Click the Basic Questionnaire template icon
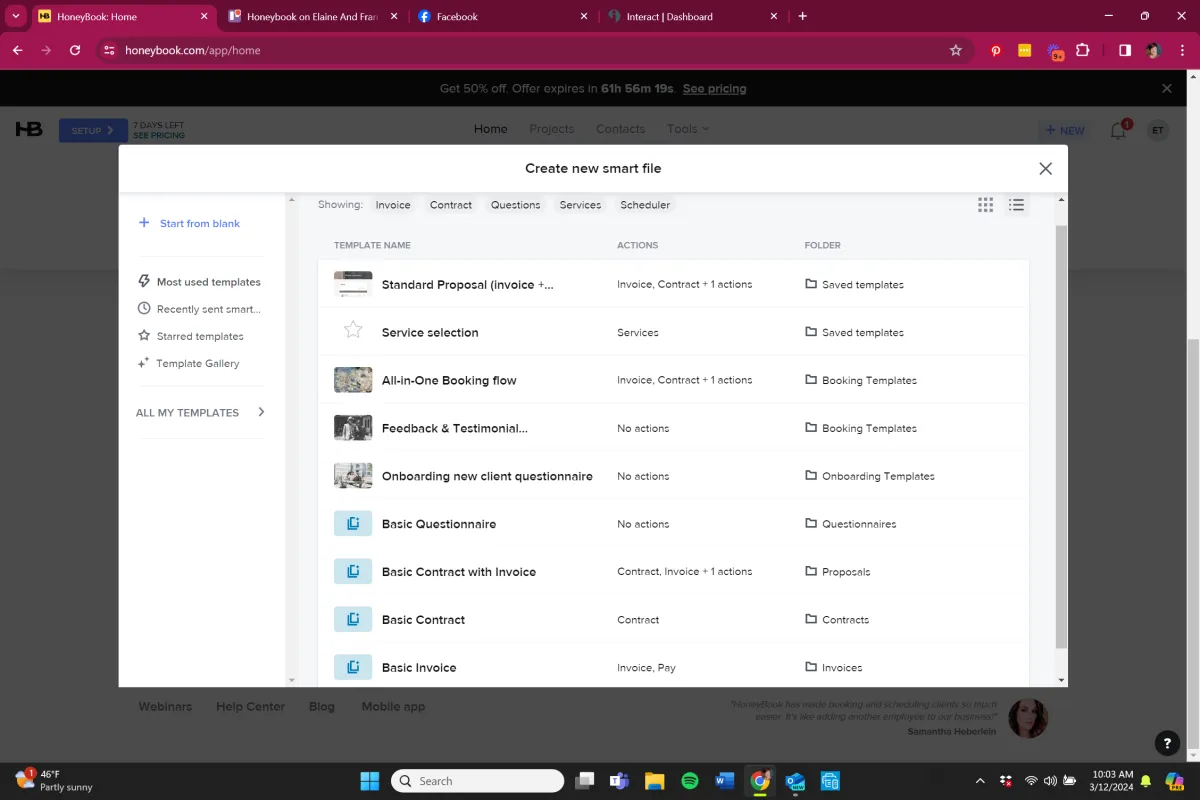The height and width of the screenshot is (800, 1200). (x=353, y=524)
